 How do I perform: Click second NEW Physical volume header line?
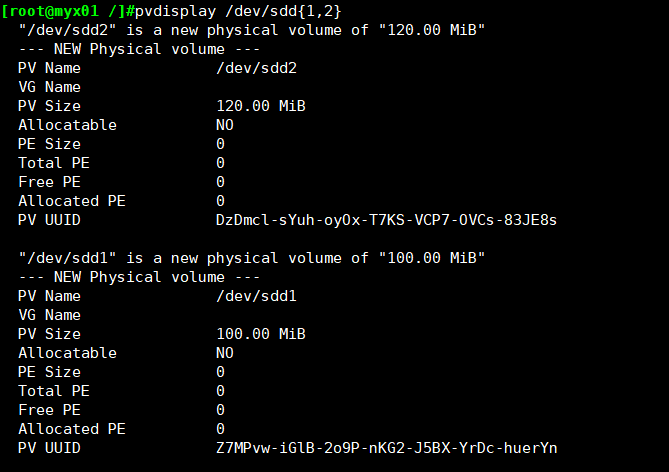(139, 277)
